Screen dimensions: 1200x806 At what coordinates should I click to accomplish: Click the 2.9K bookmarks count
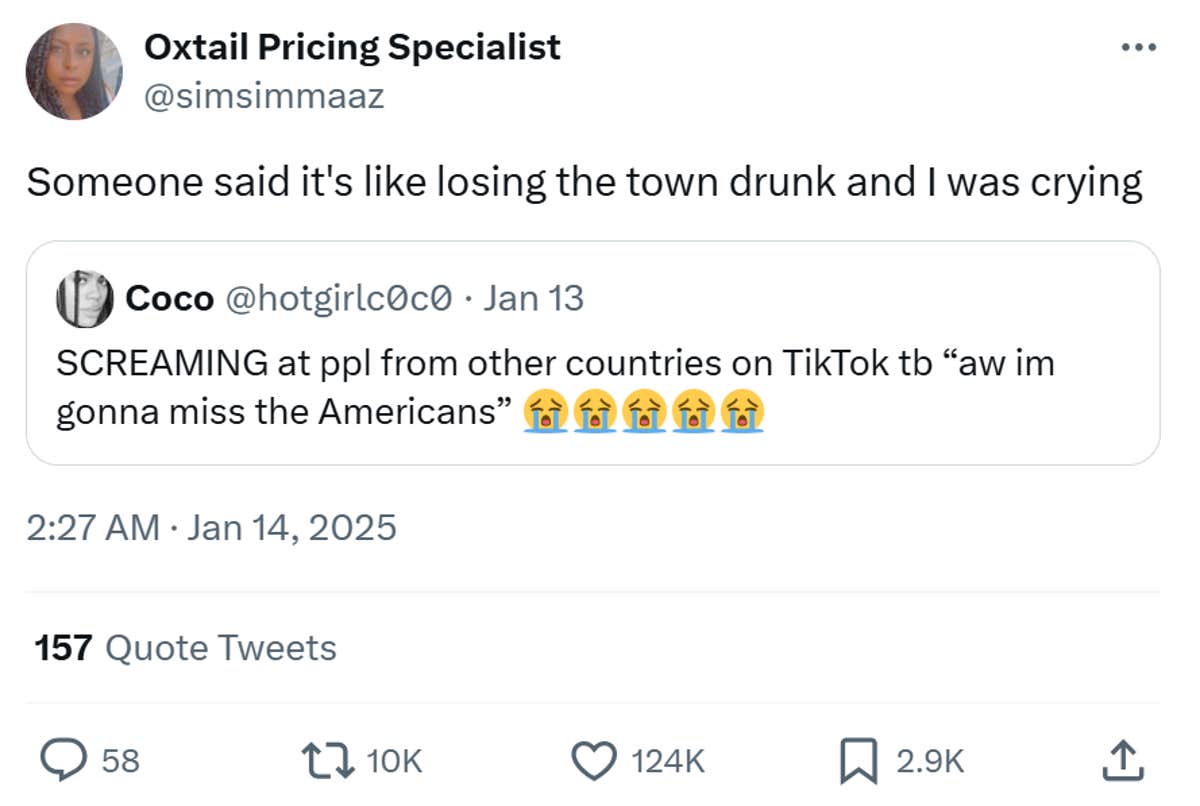click(930, 762)
